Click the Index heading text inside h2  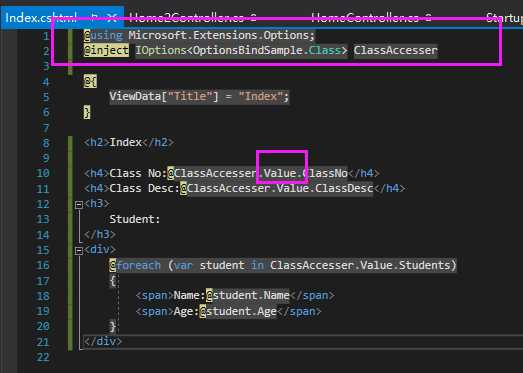(125, 142)
